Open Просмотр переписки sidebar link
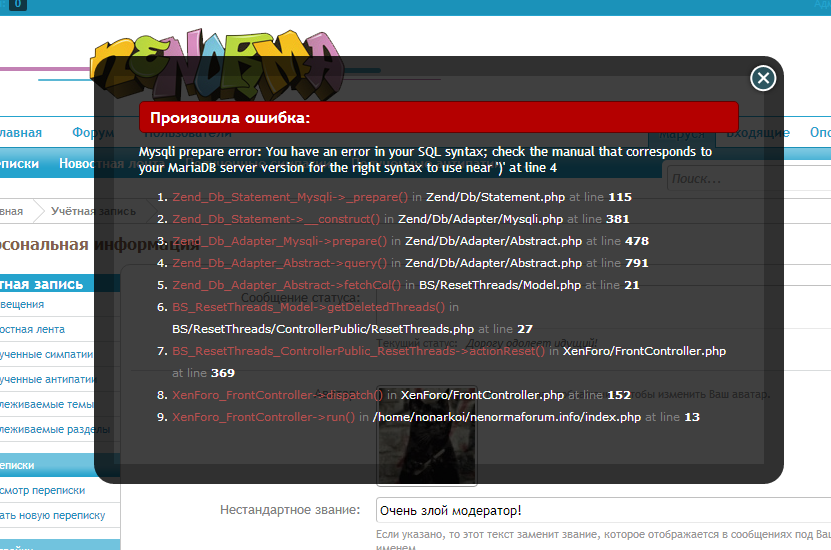The height and width of the screenshot is (550, 831). [42, 490]
